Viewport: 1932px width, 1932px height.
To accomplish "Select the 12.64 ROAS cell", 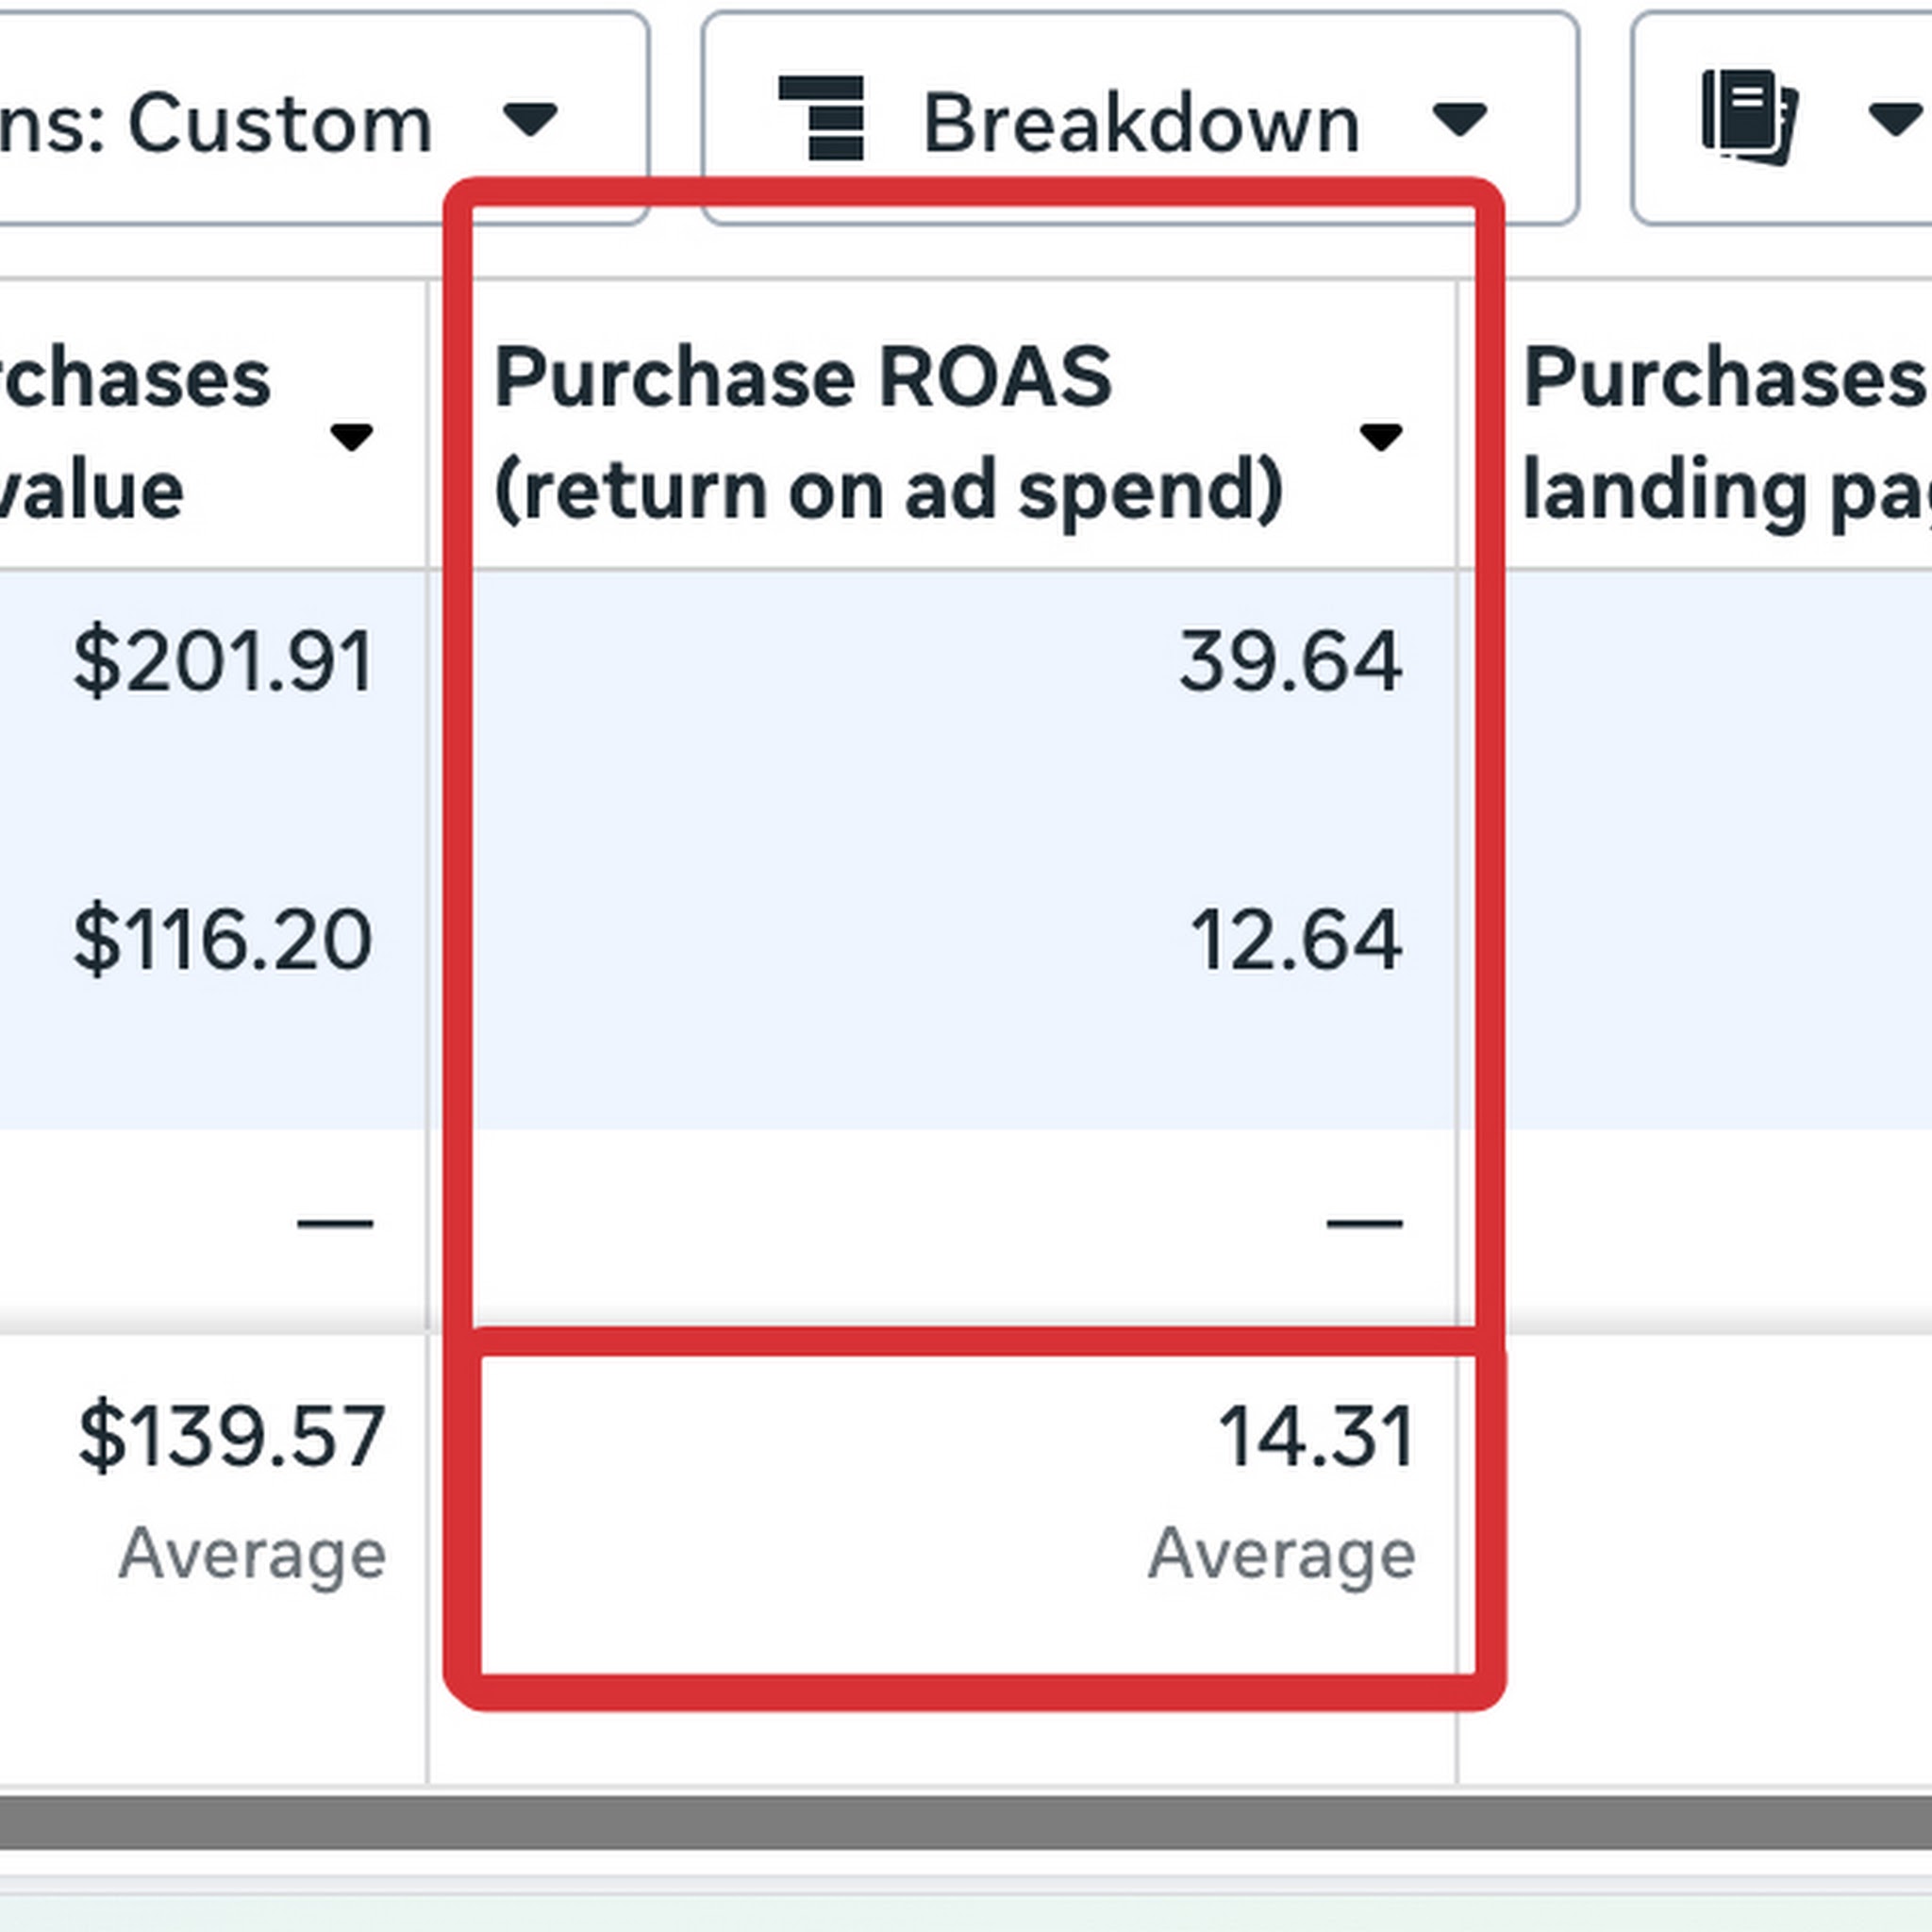I will pyautogui.click(x=1295, y=940).
